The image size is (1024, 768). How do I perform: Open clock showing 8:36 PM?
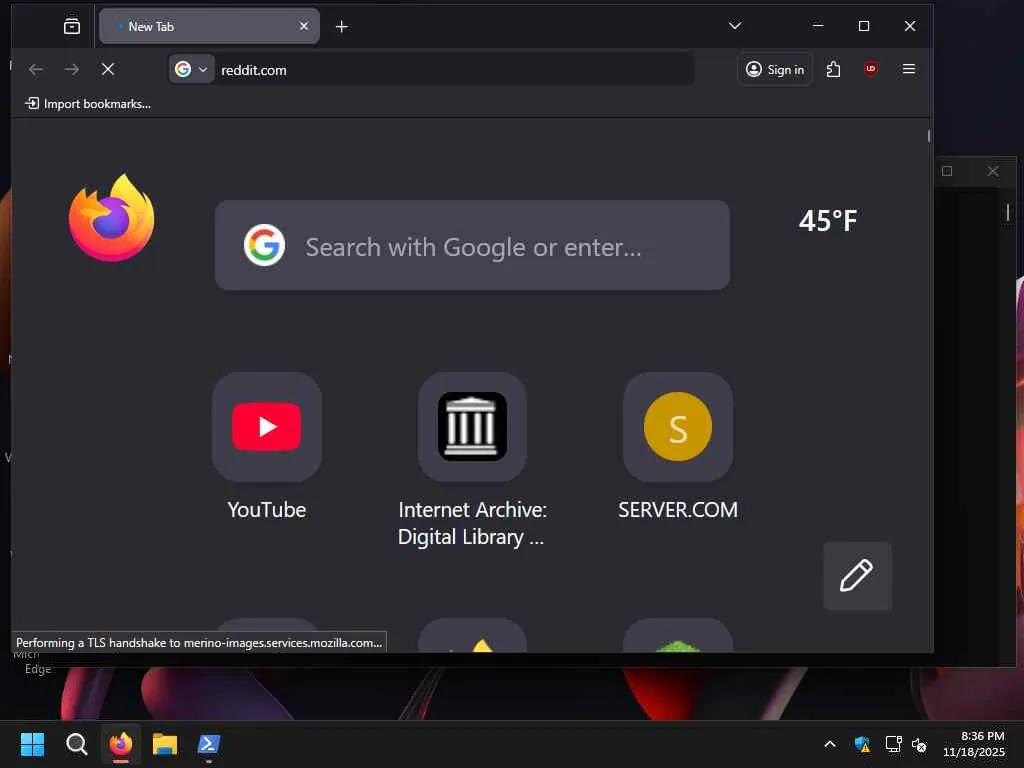tap(974, 744)
